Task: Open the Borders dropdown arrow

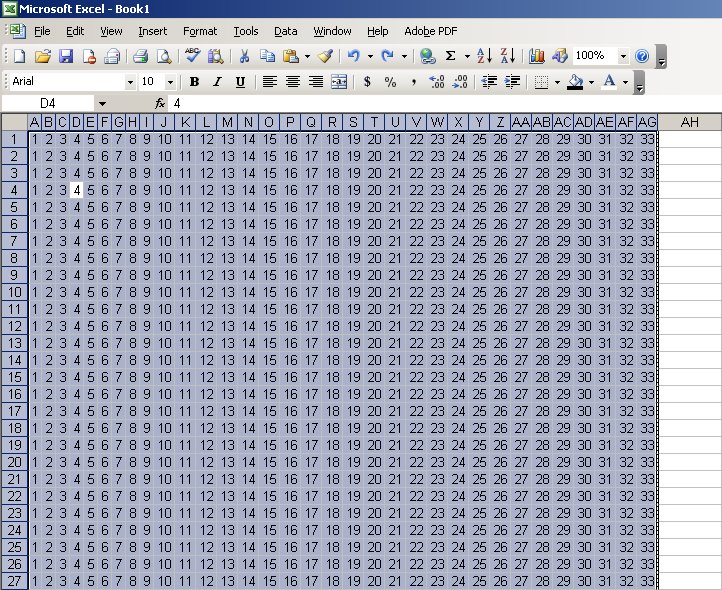Action: coord(557,82)
